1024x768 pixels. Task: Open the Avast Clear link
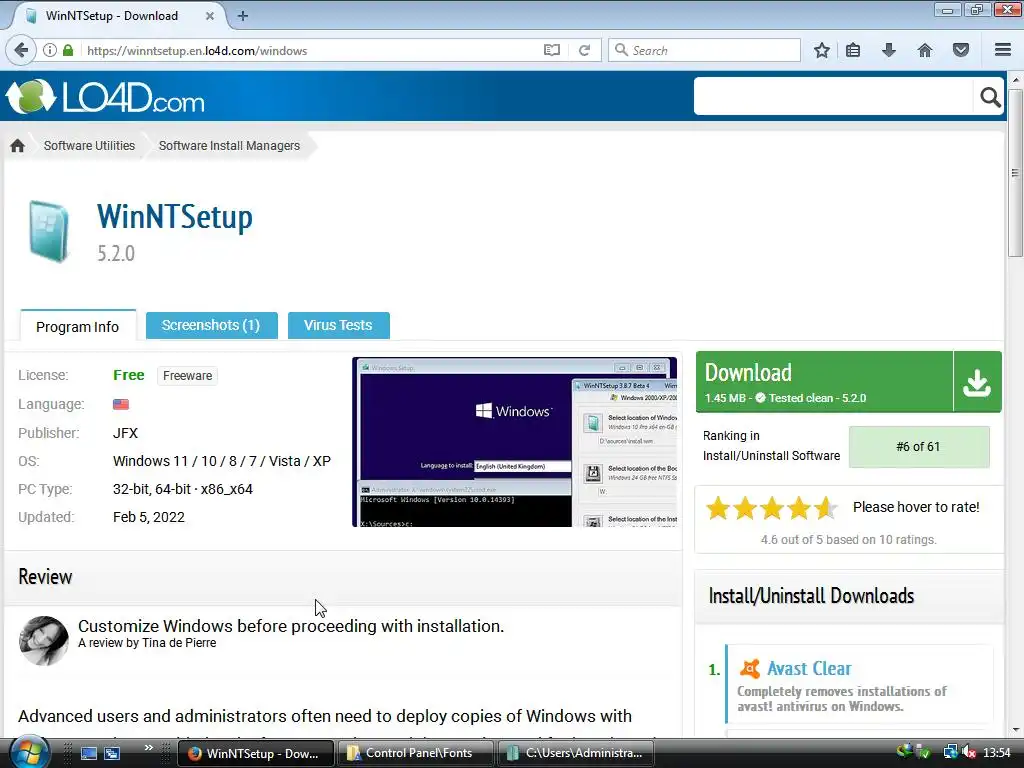(x=809, y=668)
